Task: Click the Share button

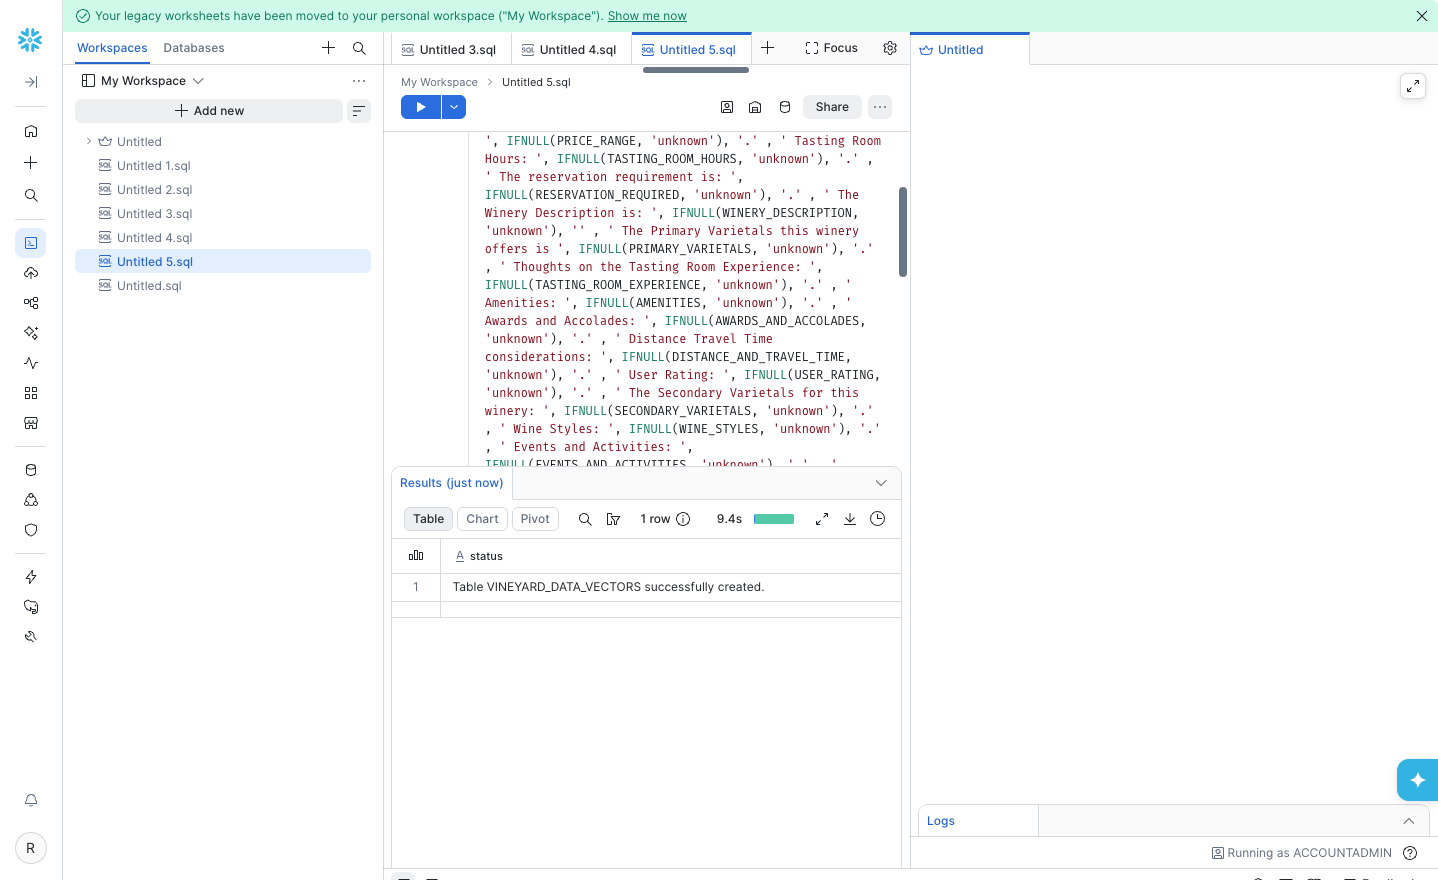Action: click(x=832, y=107)
